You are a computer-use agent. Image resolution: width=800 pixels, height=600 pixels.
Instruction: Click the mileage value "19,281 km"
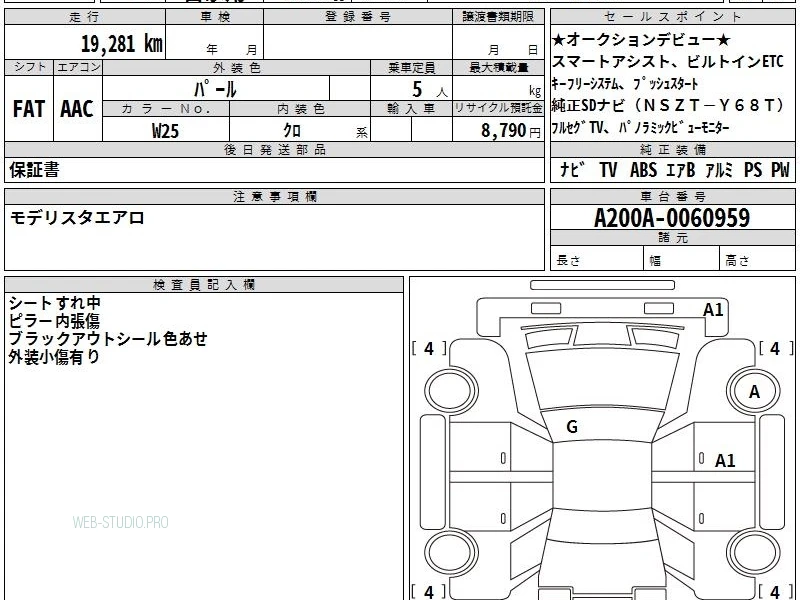[x=121, y=43]
